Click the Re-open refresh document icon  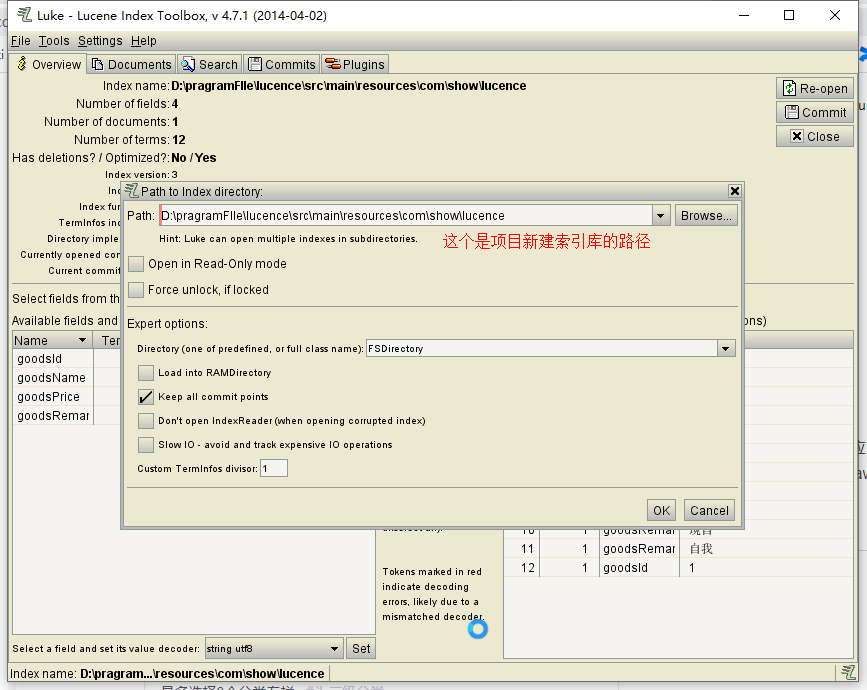(x=788, y=88)
